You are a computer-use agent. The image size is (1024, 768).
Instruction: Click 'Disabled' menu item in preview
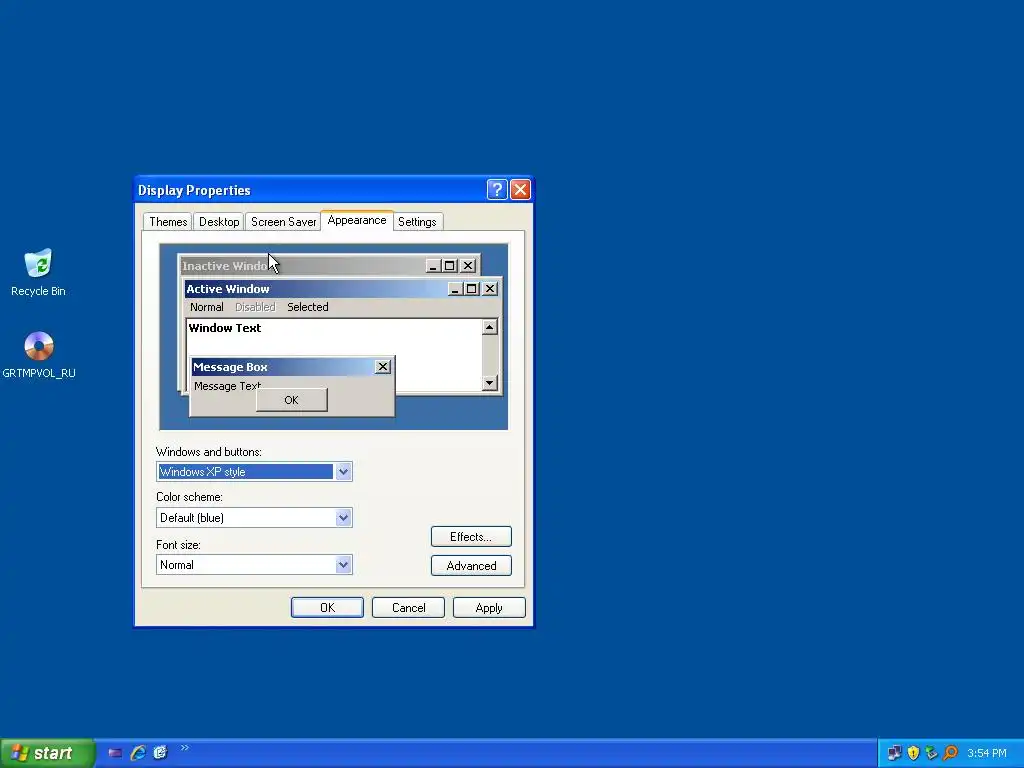click(255, 307)
